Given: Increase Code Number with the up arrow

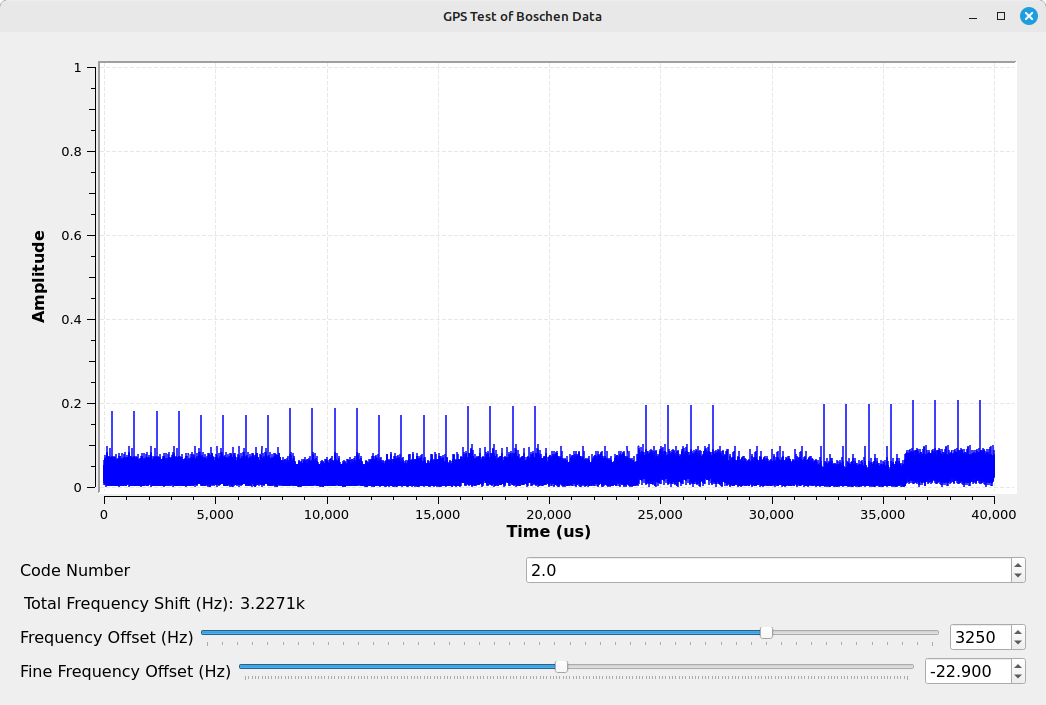Looking at the screenshot, I should [1018, 564].
